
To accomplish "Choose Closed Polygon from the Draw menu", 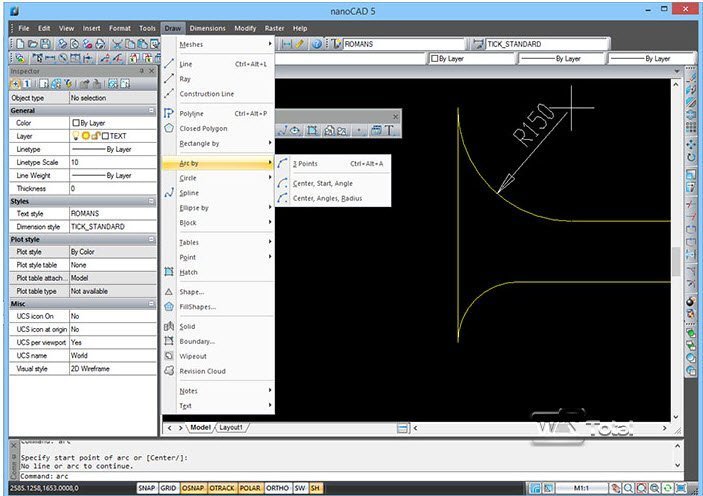I will (x=203, y=128).
